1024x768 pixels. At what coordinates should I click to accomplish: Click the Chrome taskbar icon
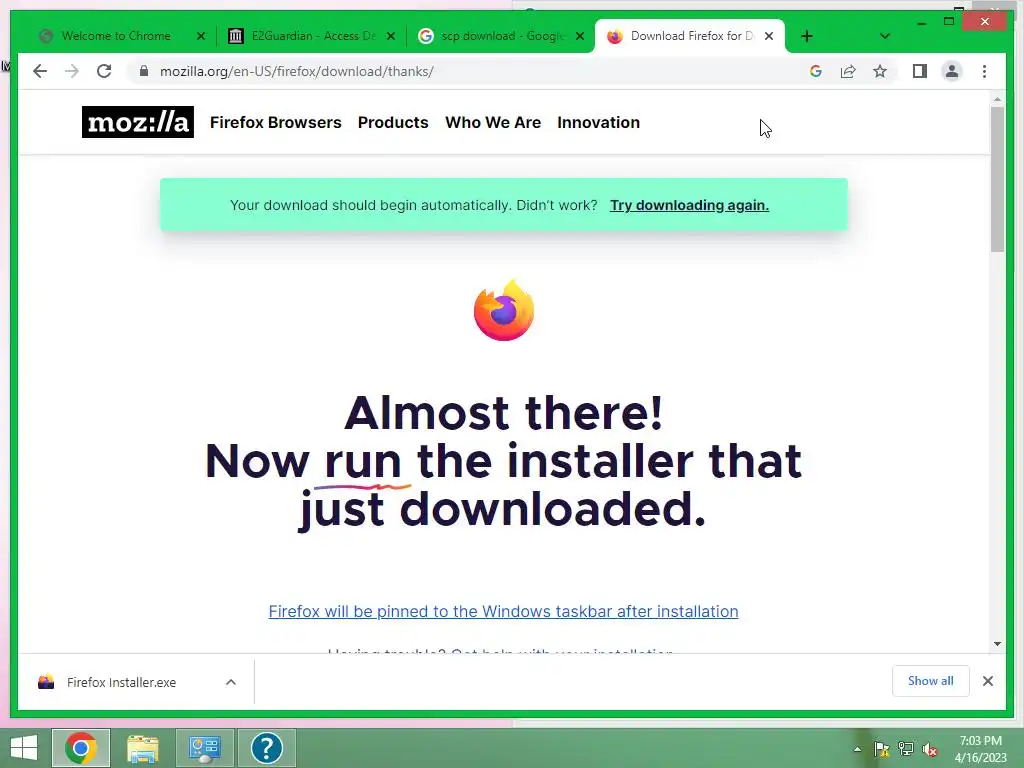80,748
